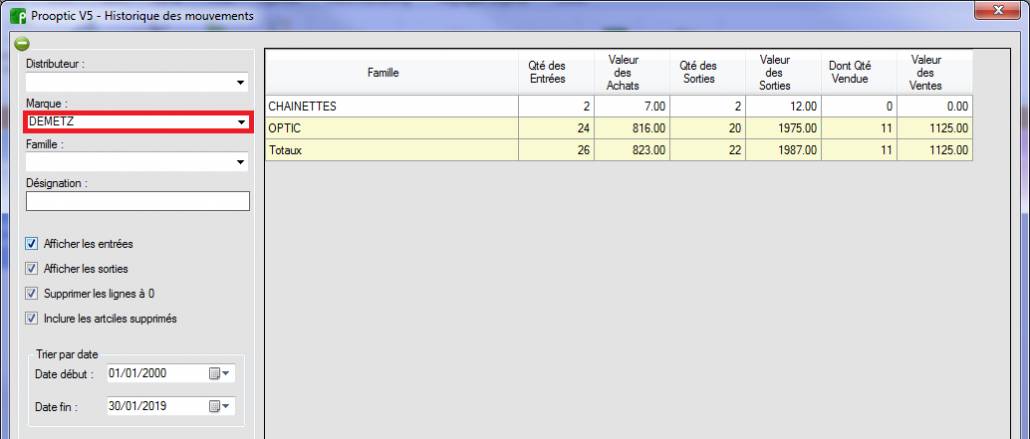Toggle Afficher les sorties checkbox
The image size is (1030, 439).
click(31, 269)
